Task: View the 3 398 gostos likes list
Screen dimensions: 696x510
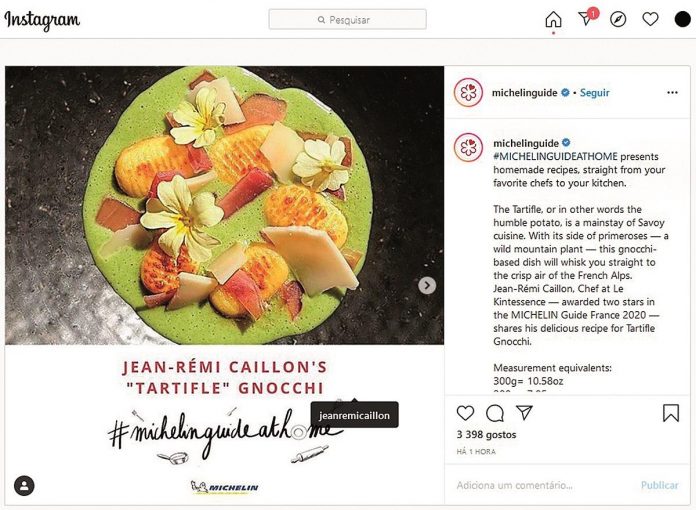Action: tap(486, 435)
